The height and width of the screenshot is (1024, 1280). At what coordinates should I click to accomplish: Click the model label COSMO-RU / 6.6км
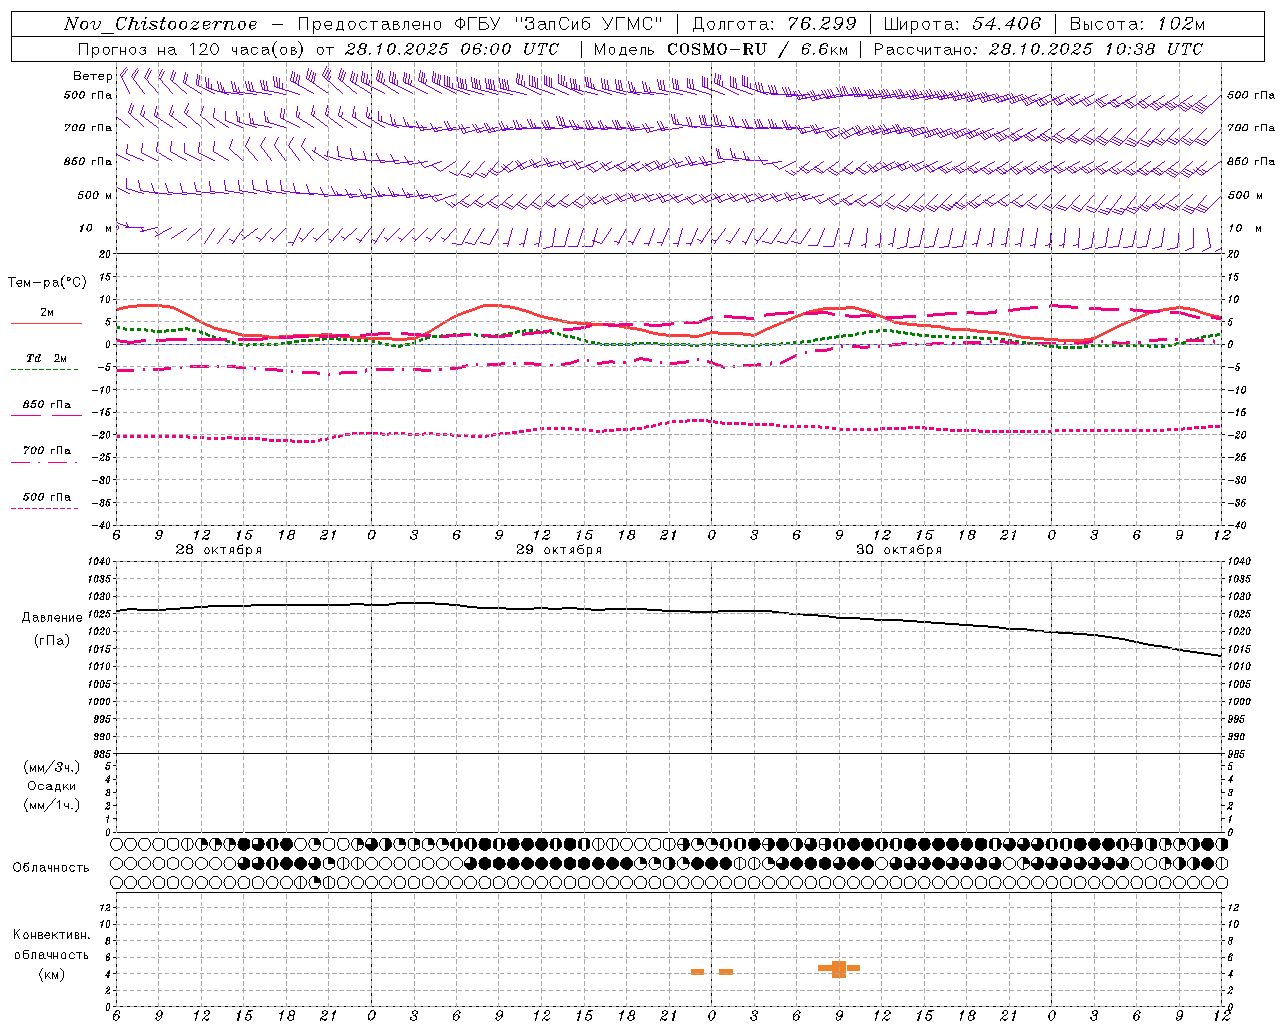[757, 49]
